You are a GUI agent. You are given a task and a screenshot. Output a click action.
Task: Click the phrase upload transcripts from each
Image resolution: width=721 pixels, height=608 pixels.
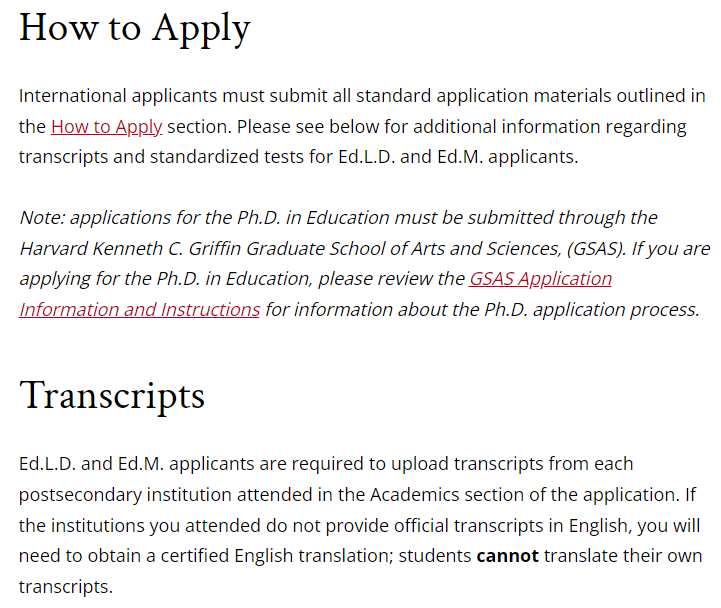pyautogui.click(x=512, y=464)
